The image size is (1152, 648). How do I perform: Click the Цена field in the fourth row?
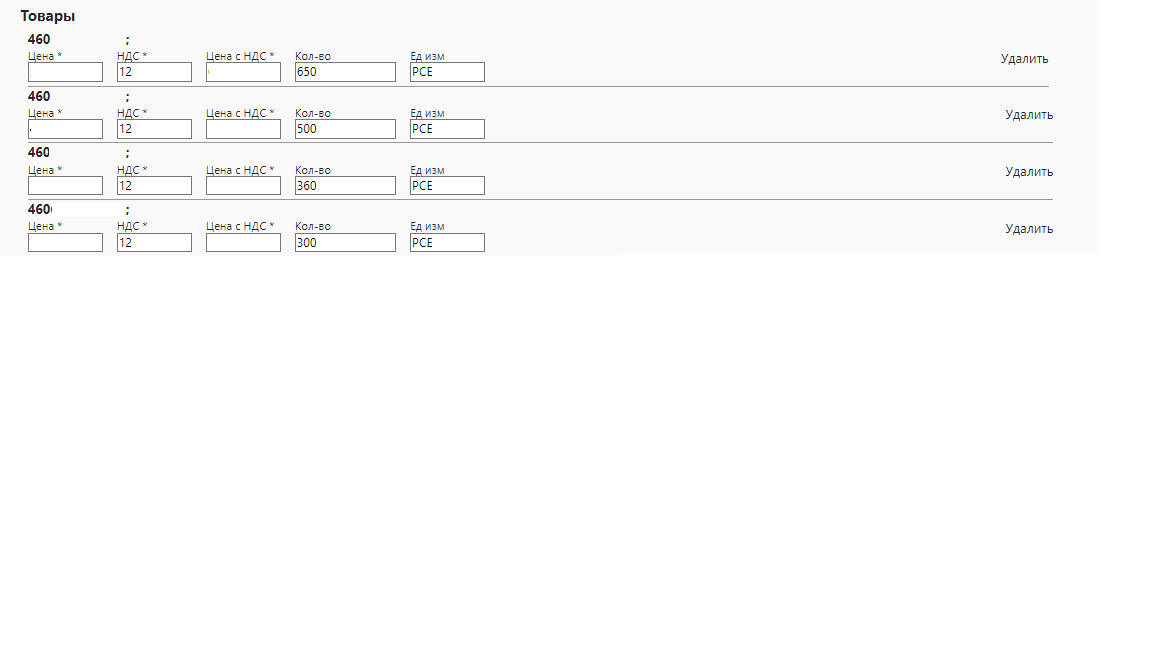coord(65,243)
